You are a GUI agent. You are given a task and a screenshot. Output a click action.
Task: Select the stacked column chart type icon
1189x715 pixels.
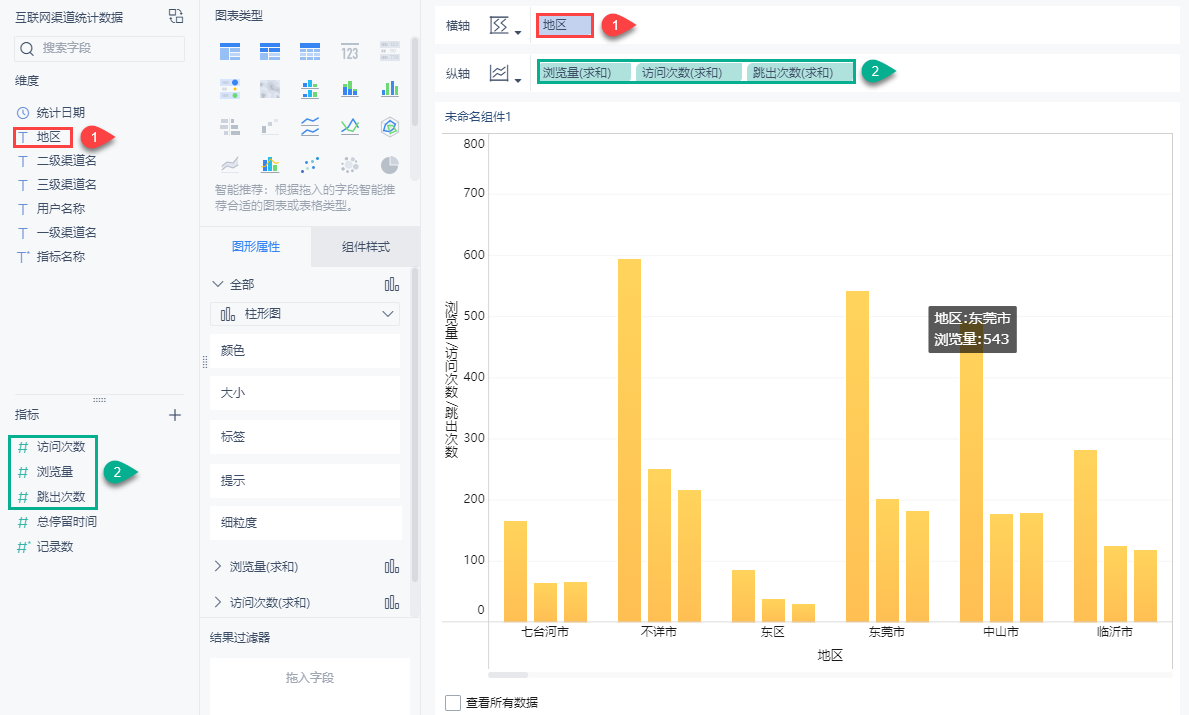(350, 89)
